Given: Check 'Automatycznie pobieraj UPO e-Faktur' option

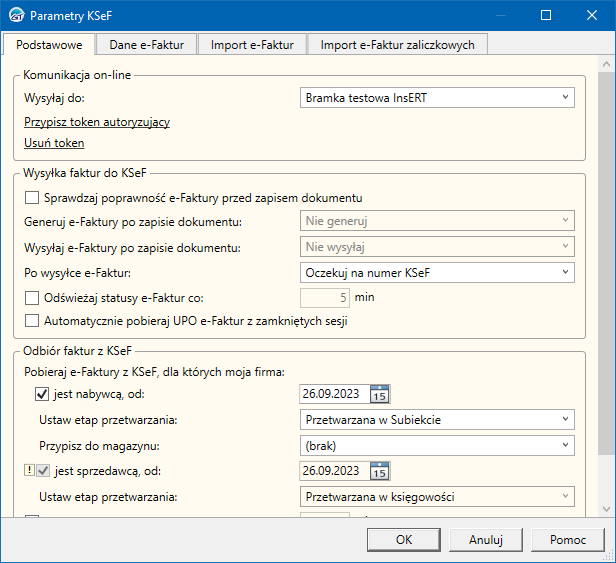Looking at the screenshot, I should pos(32,321).
